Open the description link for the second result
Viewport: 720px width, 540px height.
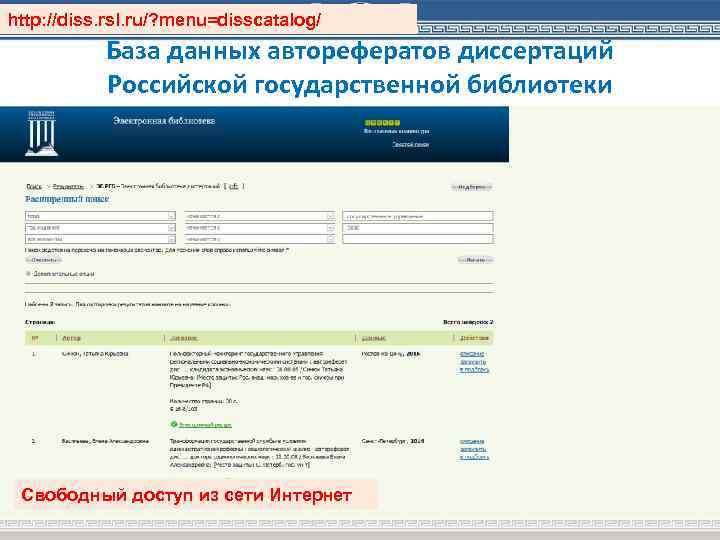click(x=472, y=441)
